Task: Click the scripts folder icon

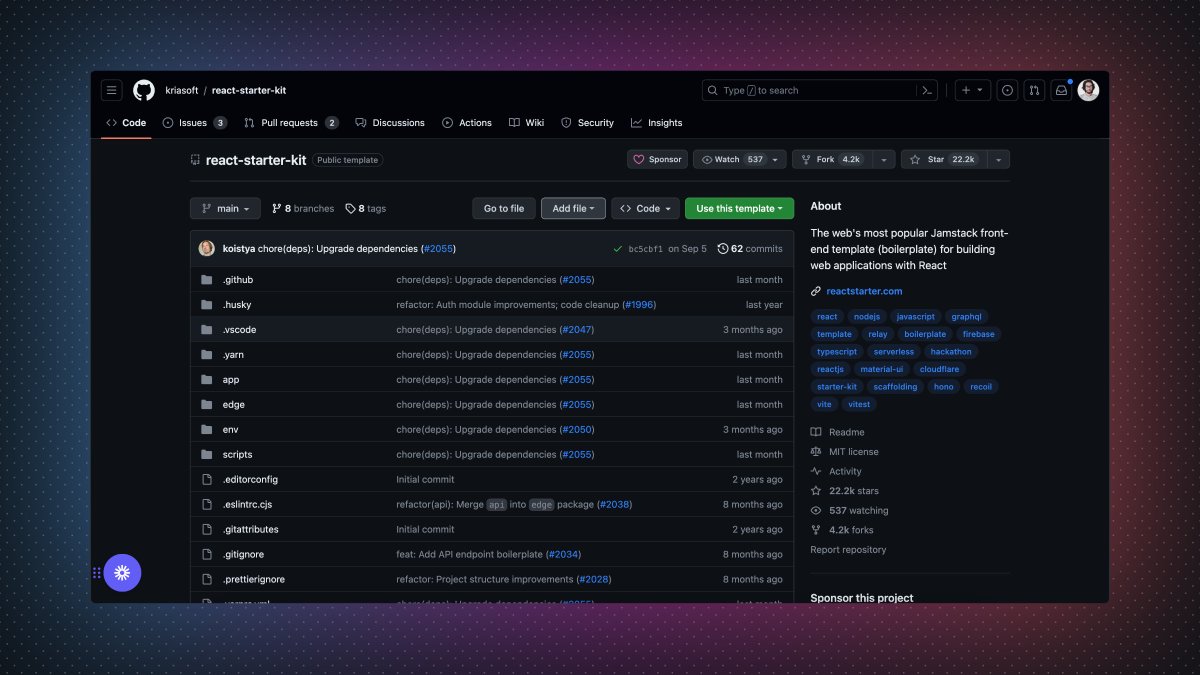Action: point(207,455)
